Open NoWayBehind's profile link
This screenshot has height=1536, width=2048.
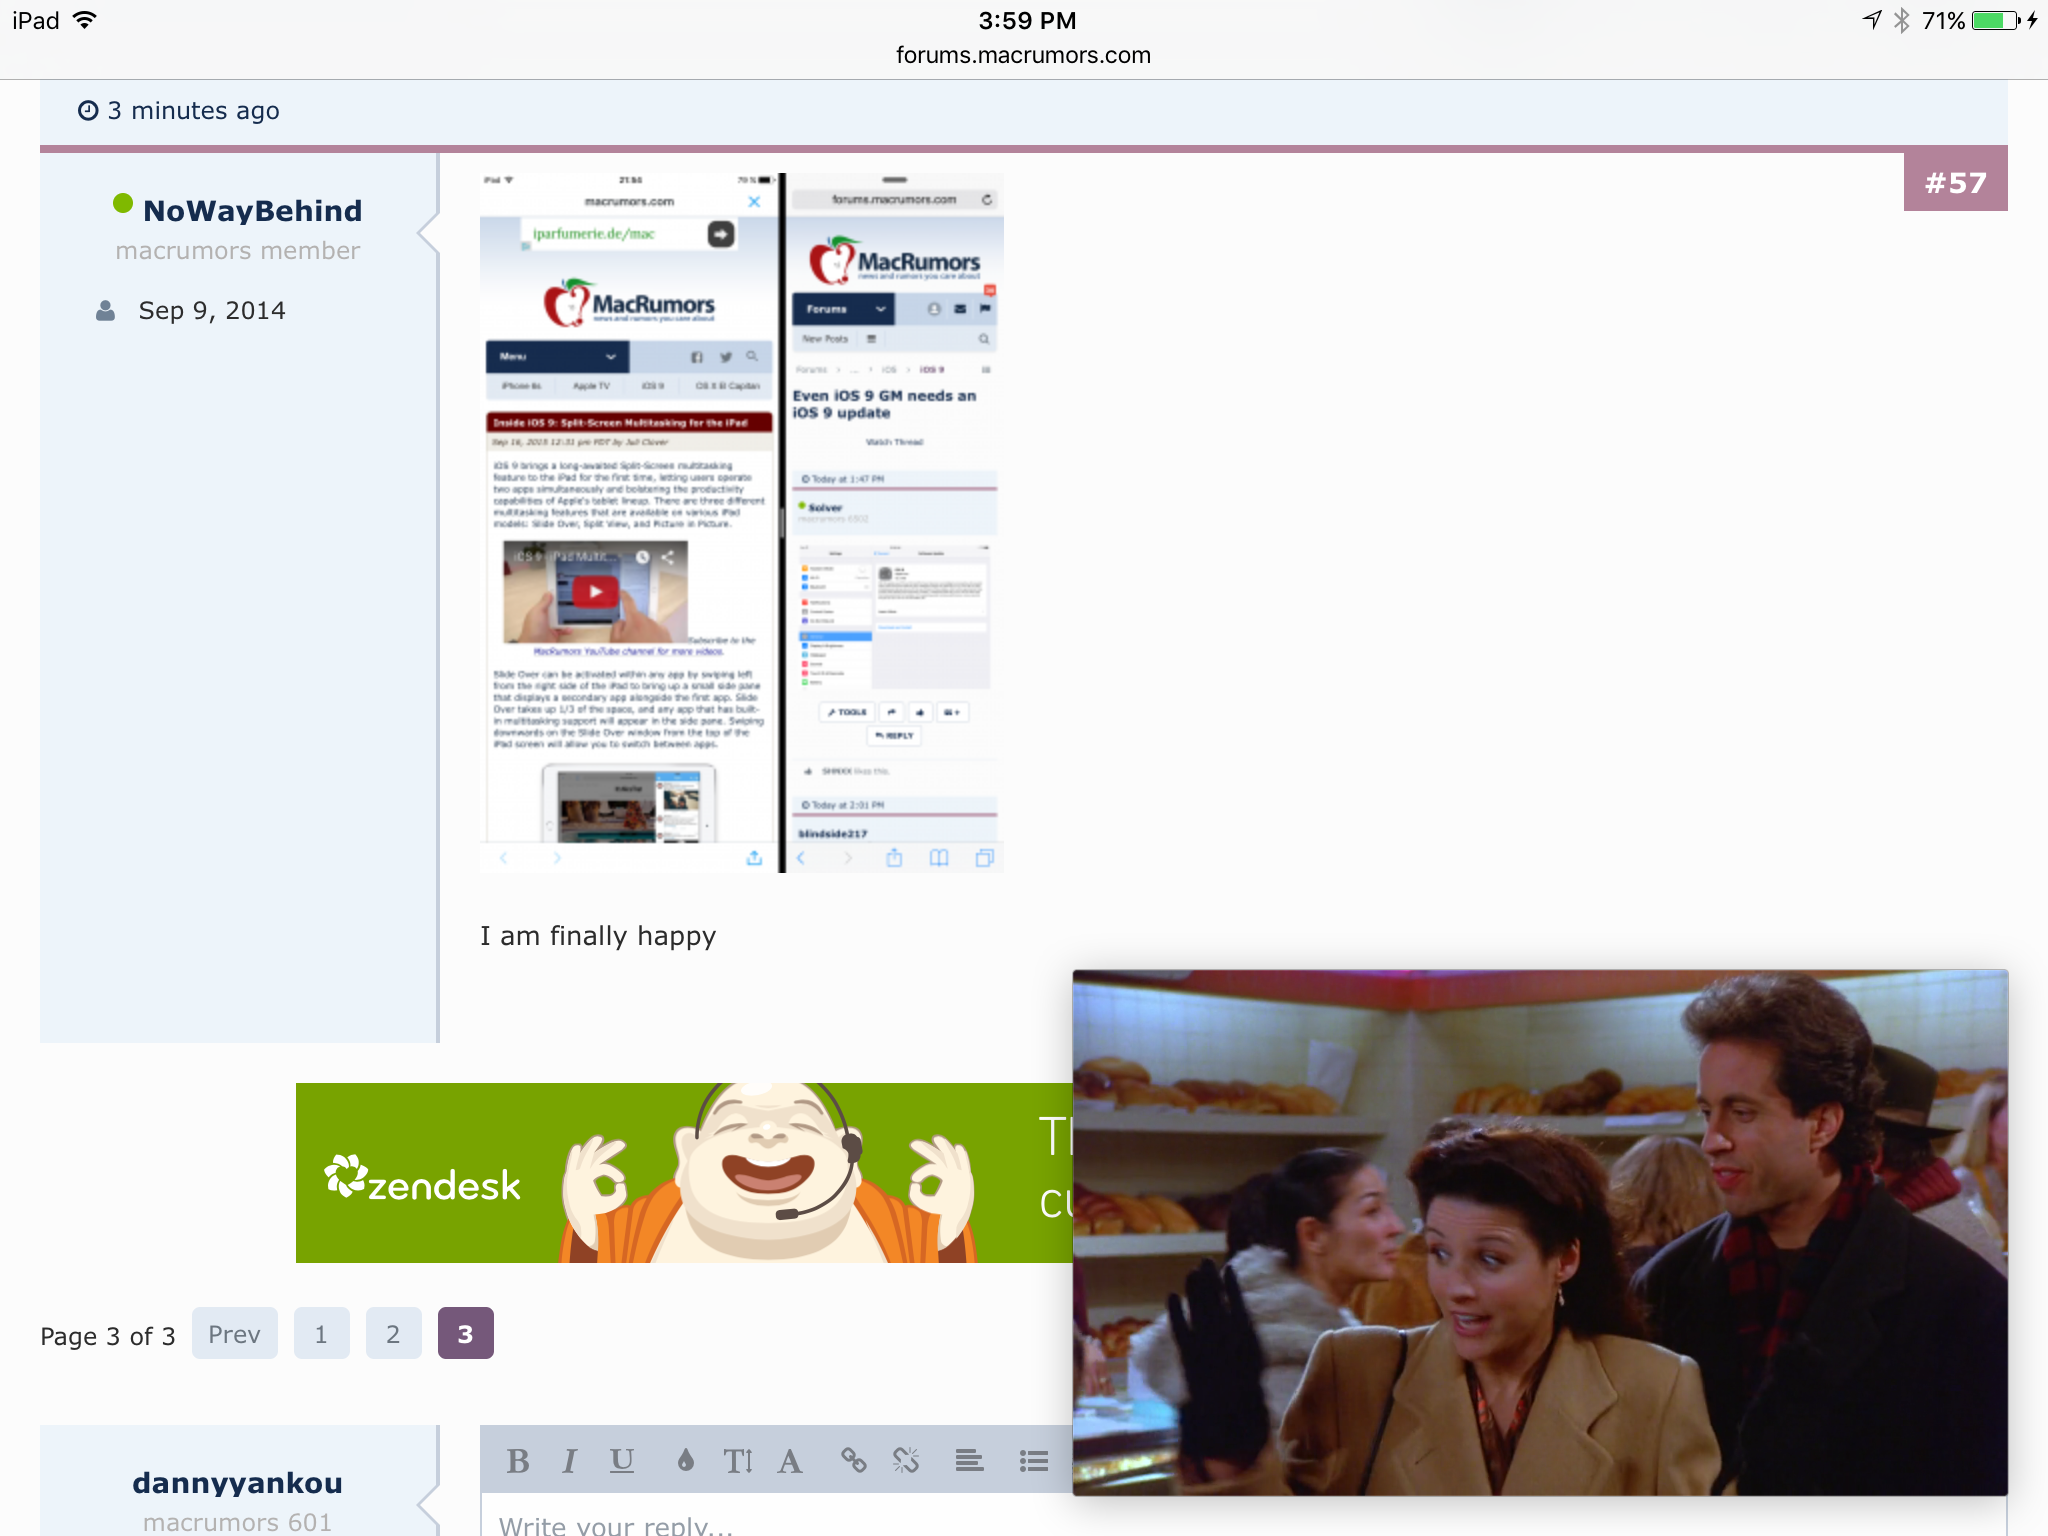pos(252,211)
